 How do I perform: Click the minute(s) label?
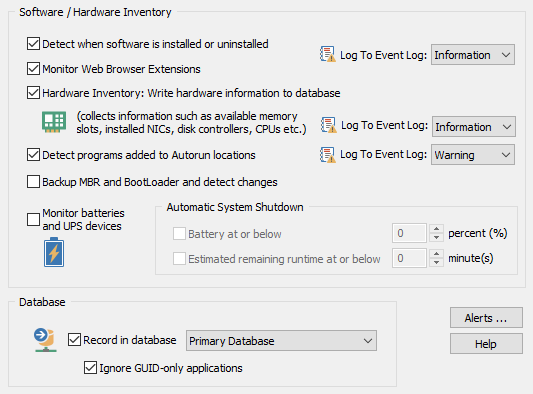(471, 258)
